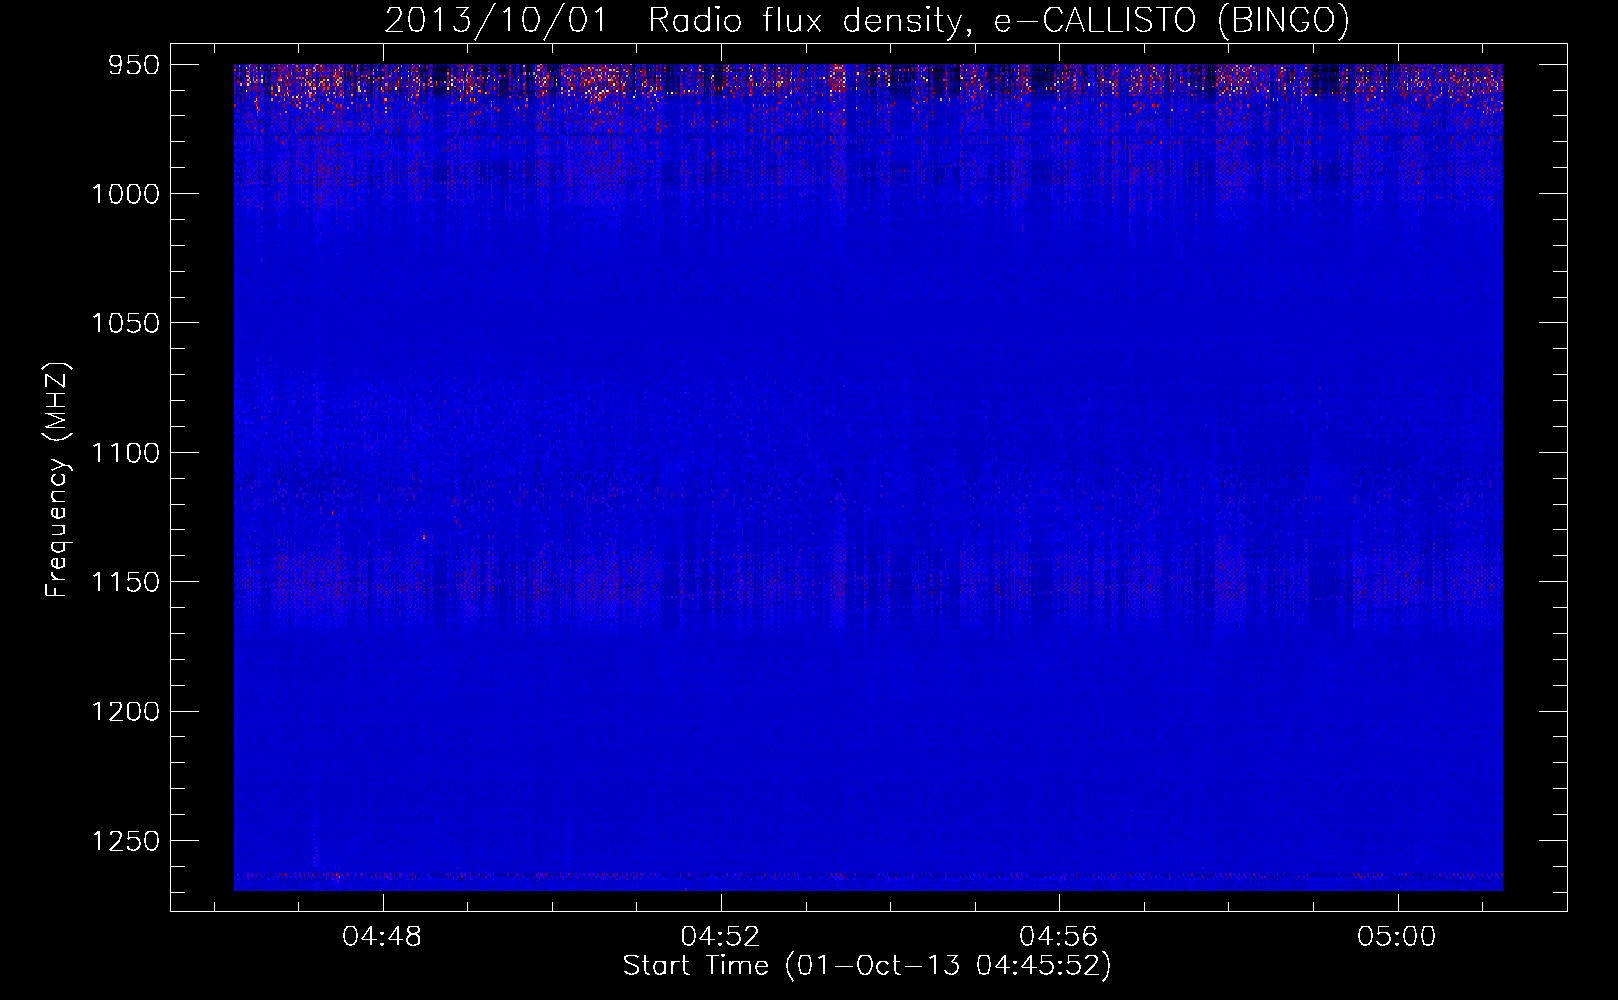Click the 04:48 time tick label
This screenshot has width=1618, height=1000.
pos(382,937)
